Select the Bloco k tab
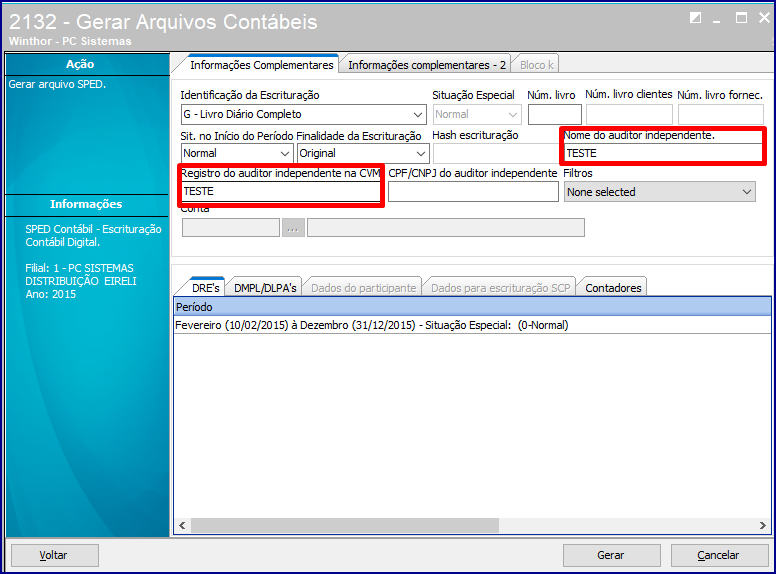The image size is (776, 574). tap(536, 65)
